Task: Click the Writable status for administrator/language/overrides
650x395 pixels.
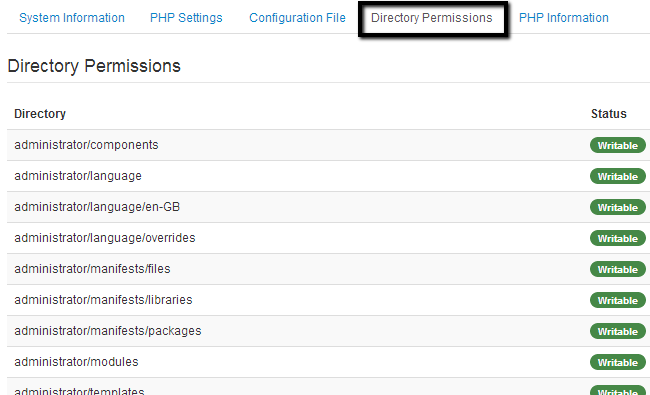Action: coord(618,238)
